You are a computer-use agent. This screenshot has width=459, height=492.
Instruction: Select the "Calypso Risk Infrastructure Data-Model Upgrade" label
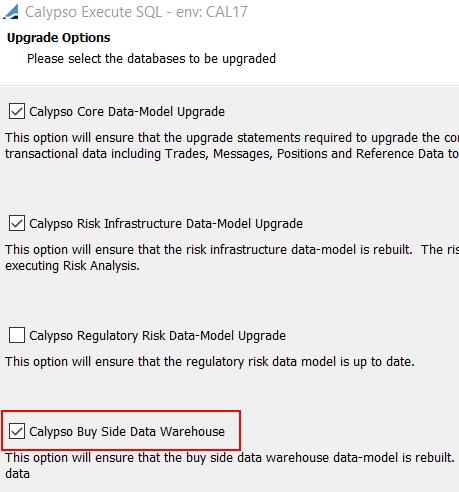(166, 224)
